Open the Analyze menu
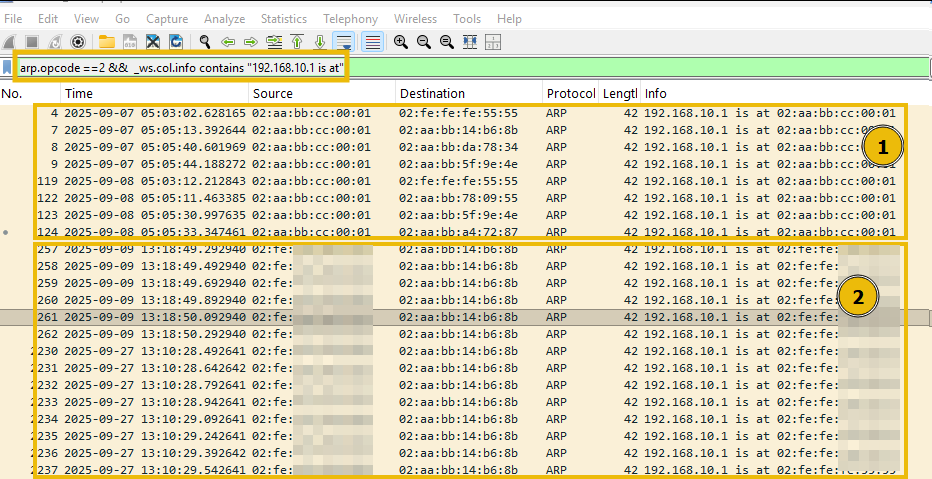 click(225, 19)
